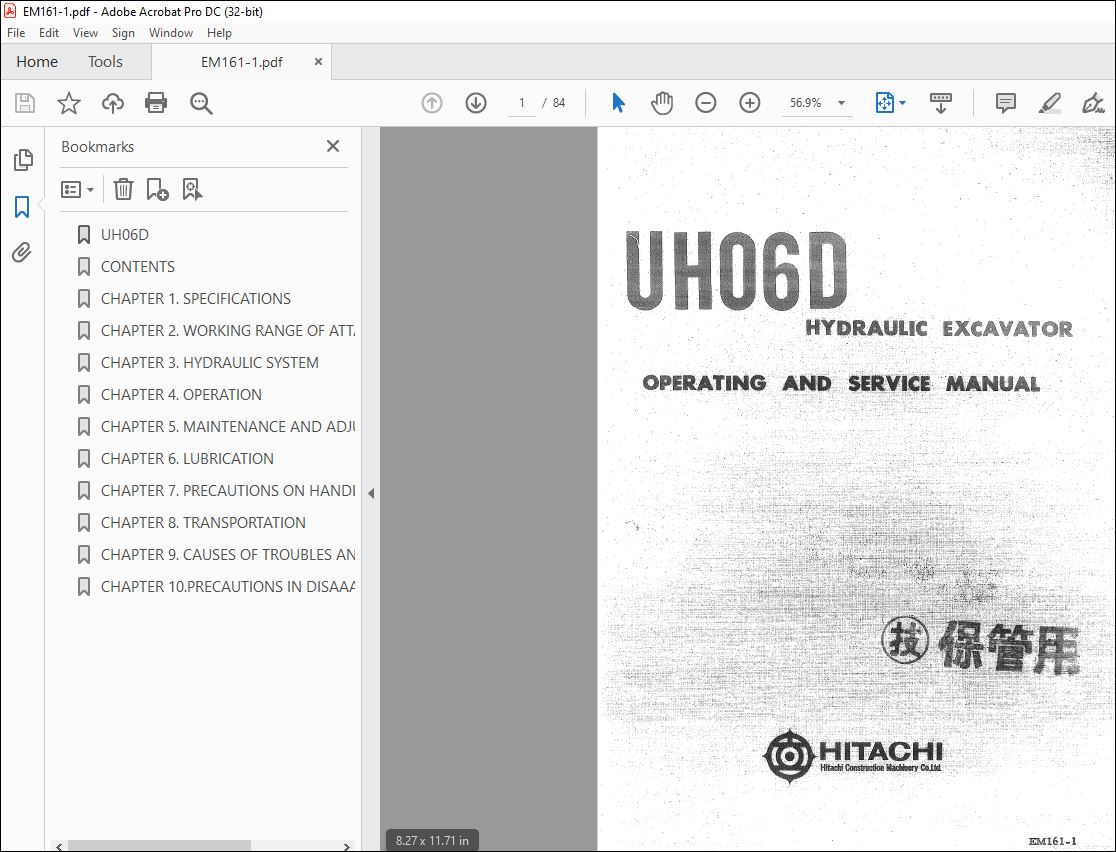Open the File menu
The image size is (1116, 852).
[x=16, y=33]
